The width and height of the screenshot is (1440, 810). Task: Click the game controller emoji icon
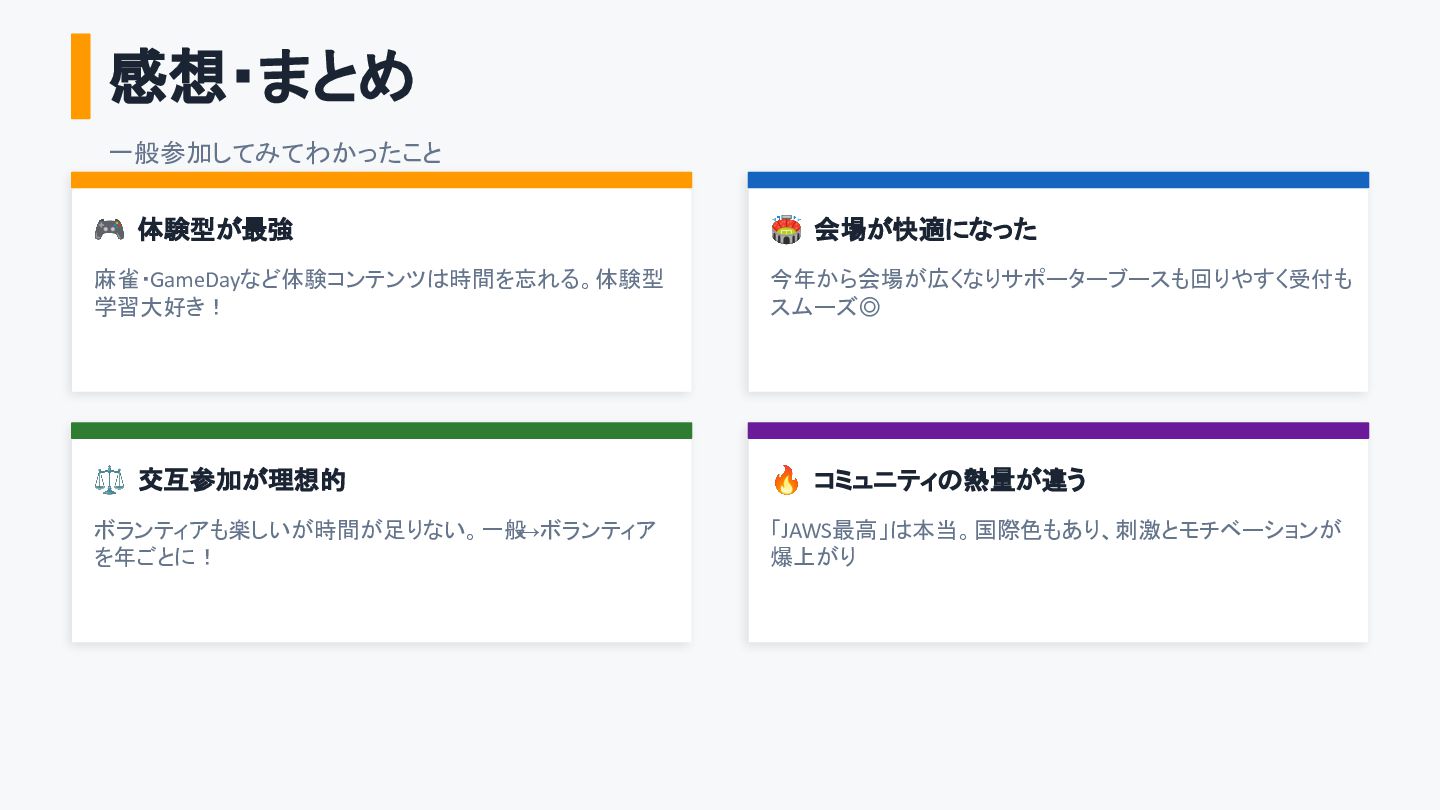109,229
